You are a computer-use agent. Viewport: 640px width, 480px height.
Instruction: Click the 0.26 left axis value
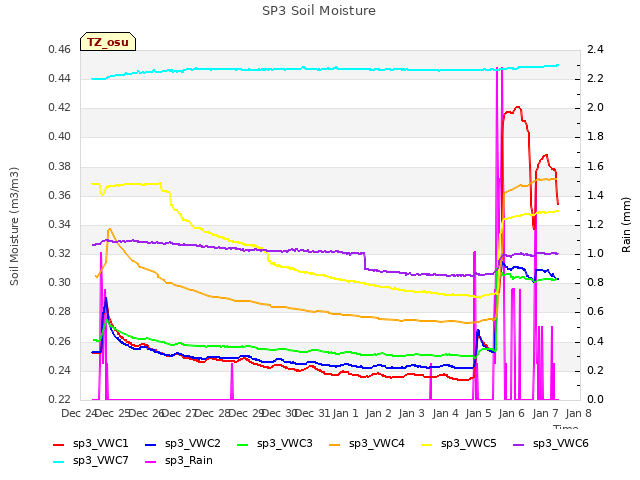pos(59,342)
